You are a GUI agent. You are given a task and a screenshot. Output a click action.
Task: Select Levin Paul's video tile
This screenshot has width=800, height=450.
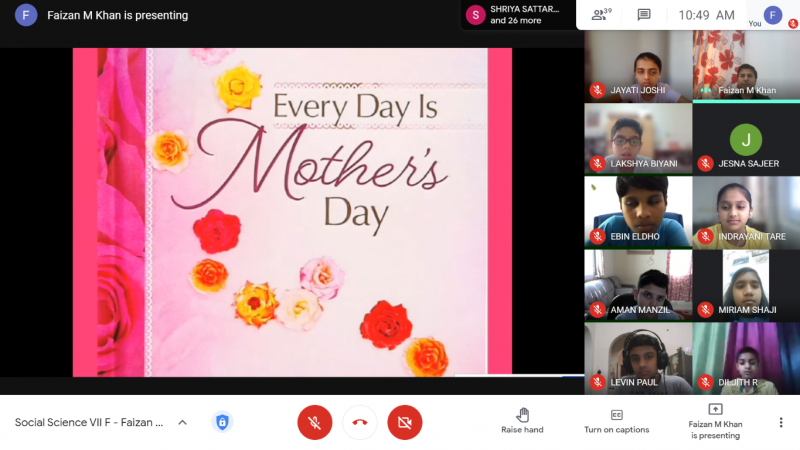tap(638, 357)
